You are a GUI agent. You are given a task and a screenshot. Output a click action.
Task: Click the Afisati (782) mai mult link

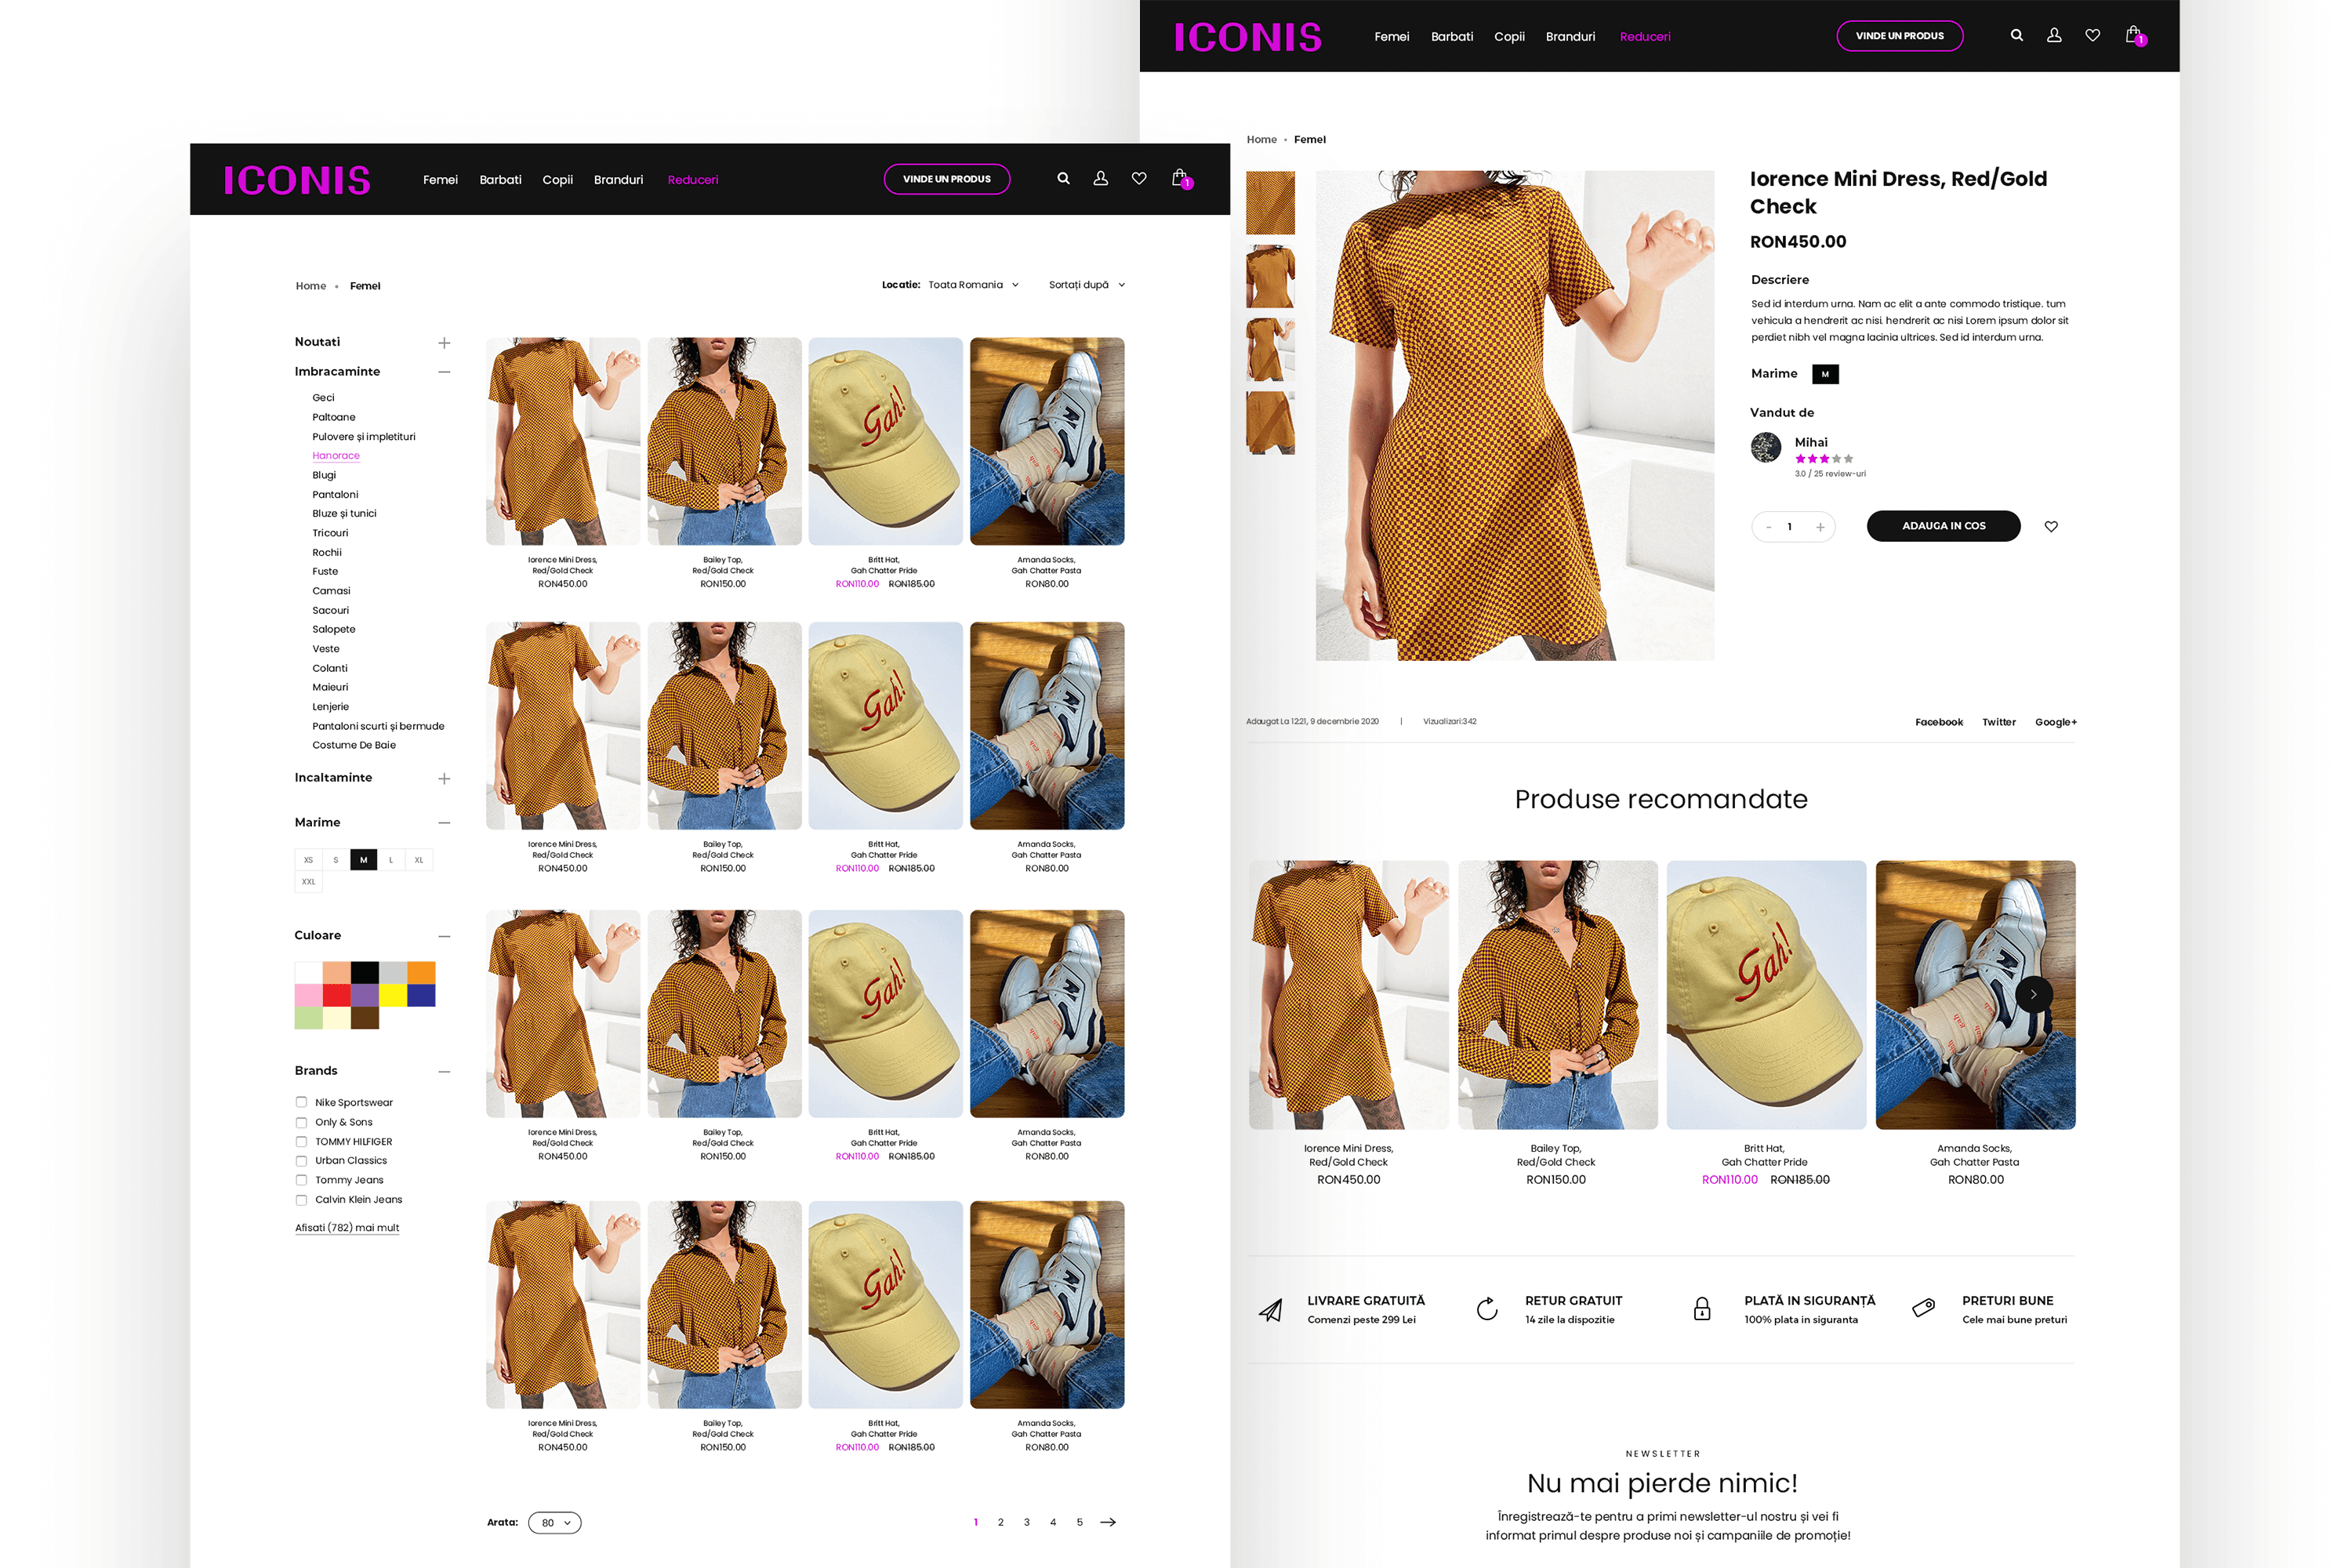pos(347,1228)
